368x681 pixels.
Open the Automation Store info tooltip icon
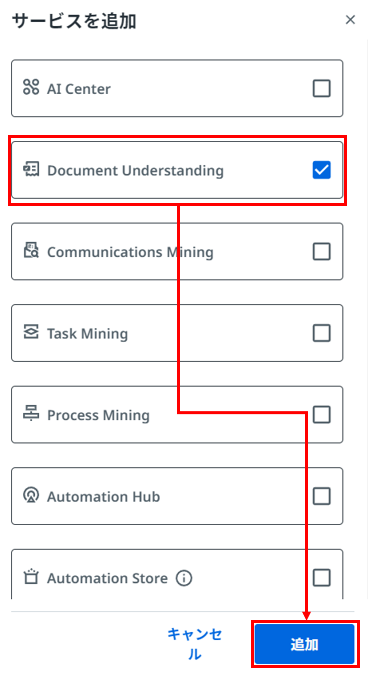pos(184,578)
